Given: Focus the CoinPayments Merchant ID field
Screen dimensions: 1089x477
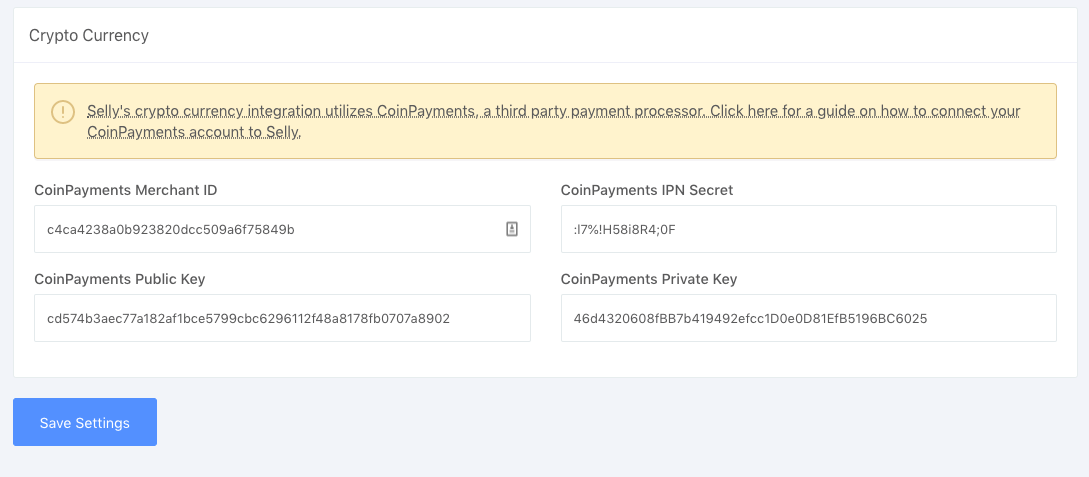Looking at the screenshot, I should click(282, 229).
